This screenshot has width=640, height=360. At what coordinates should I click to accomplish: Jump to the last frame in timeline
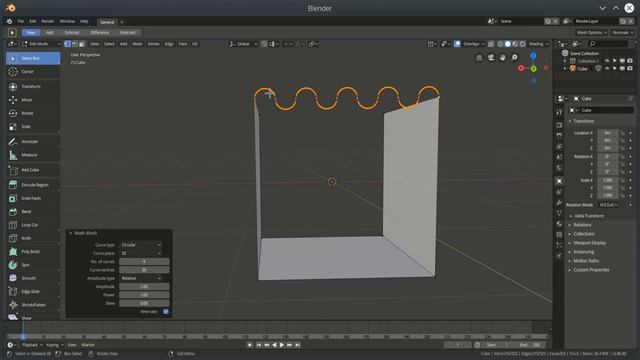(x=298, y=345)
